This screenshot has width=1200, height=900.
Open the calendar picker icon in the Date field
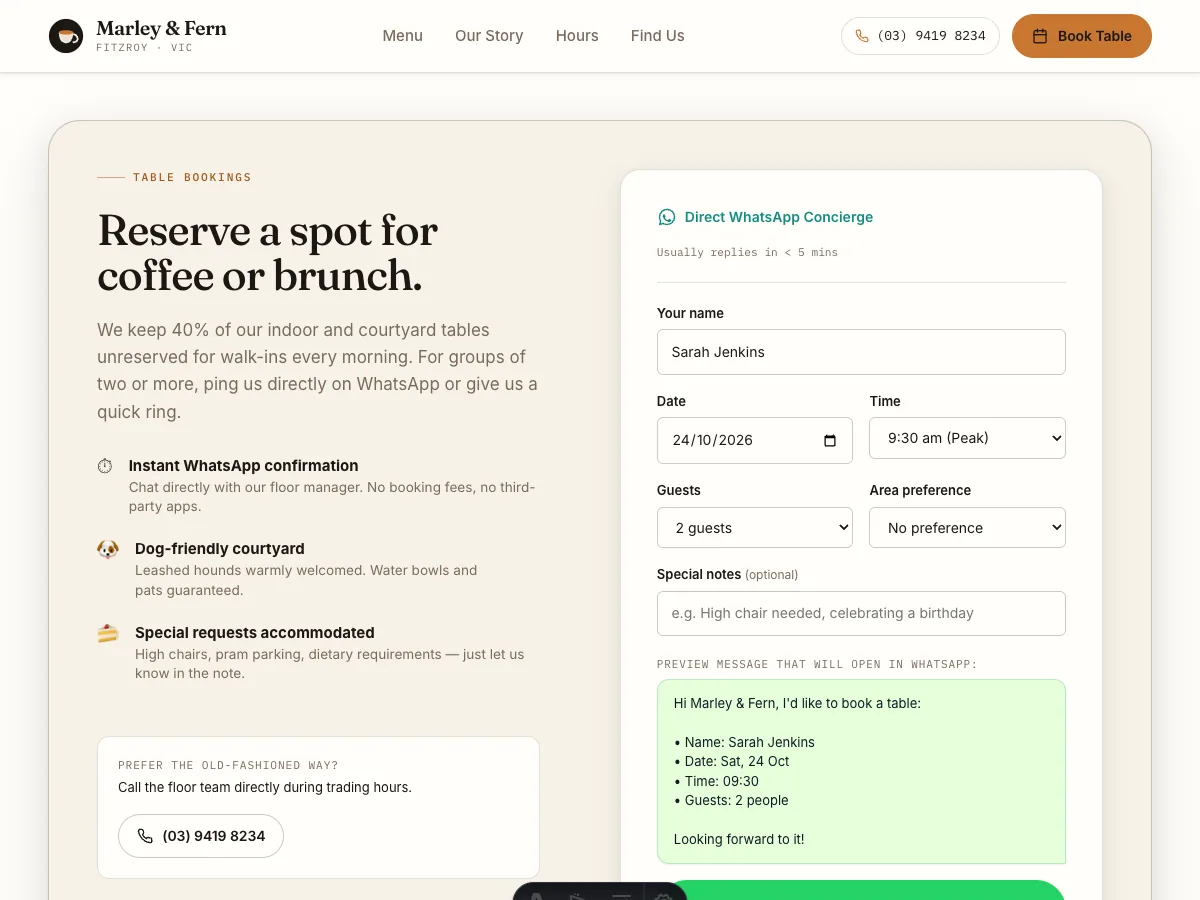(x=829, y=441)
